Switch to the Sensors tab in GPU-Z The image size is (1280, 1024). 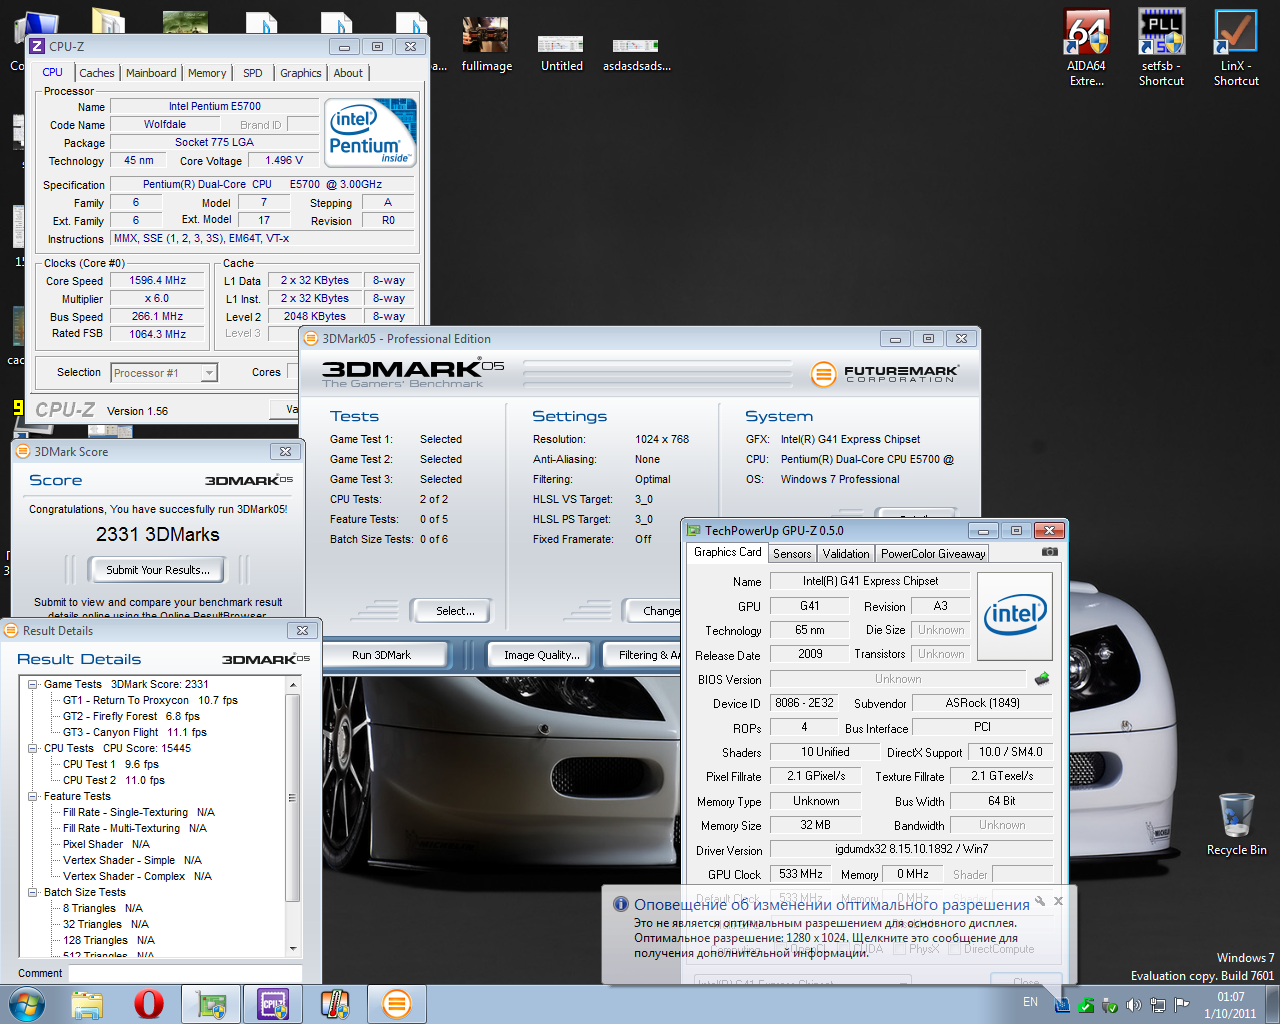click(x=792, y=554)
